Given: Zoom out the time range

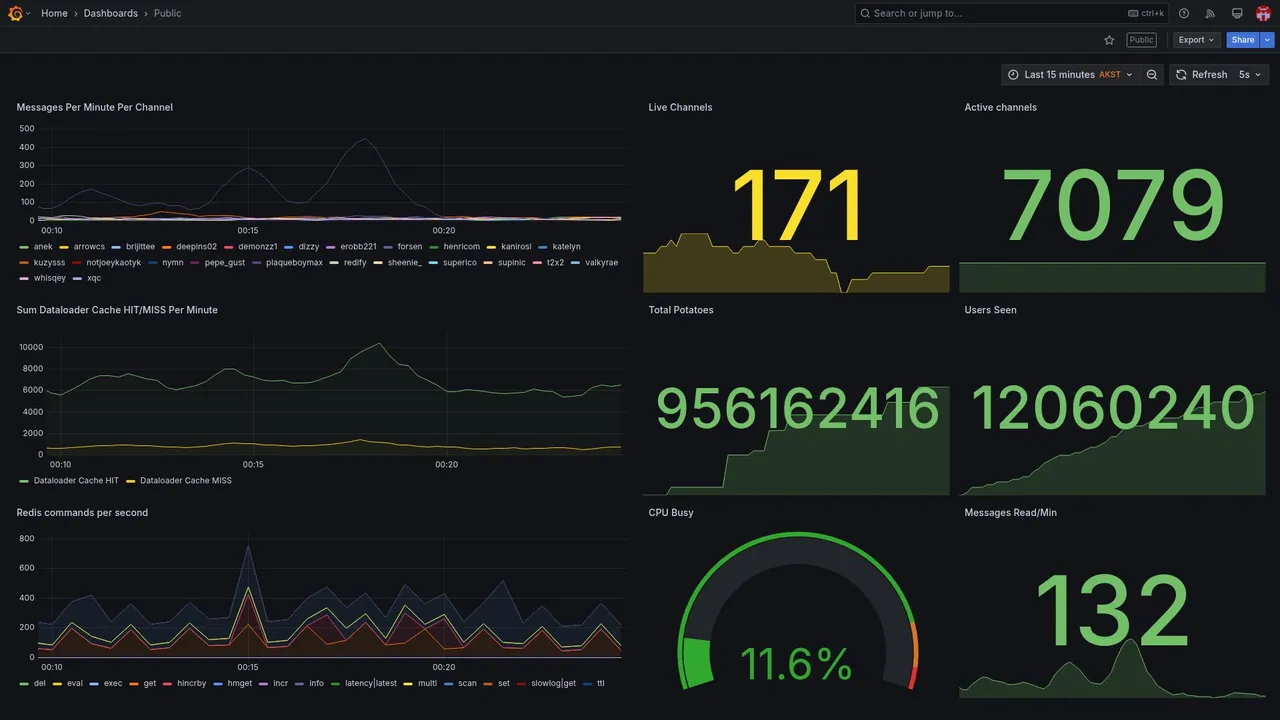Looking at the screenshot, I should (1152, 75).
